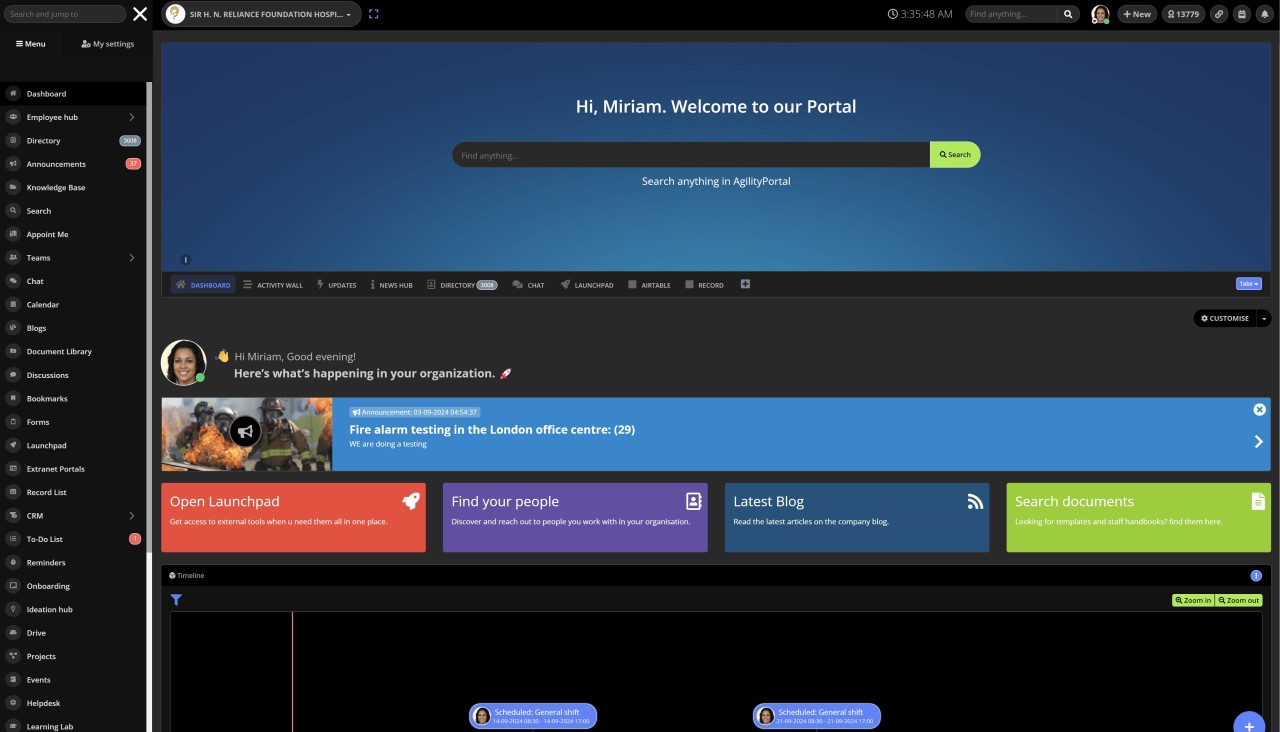Open the Tabs dropdown
The width and height of the screenshot is (1280, 732).
(1248, 284)
